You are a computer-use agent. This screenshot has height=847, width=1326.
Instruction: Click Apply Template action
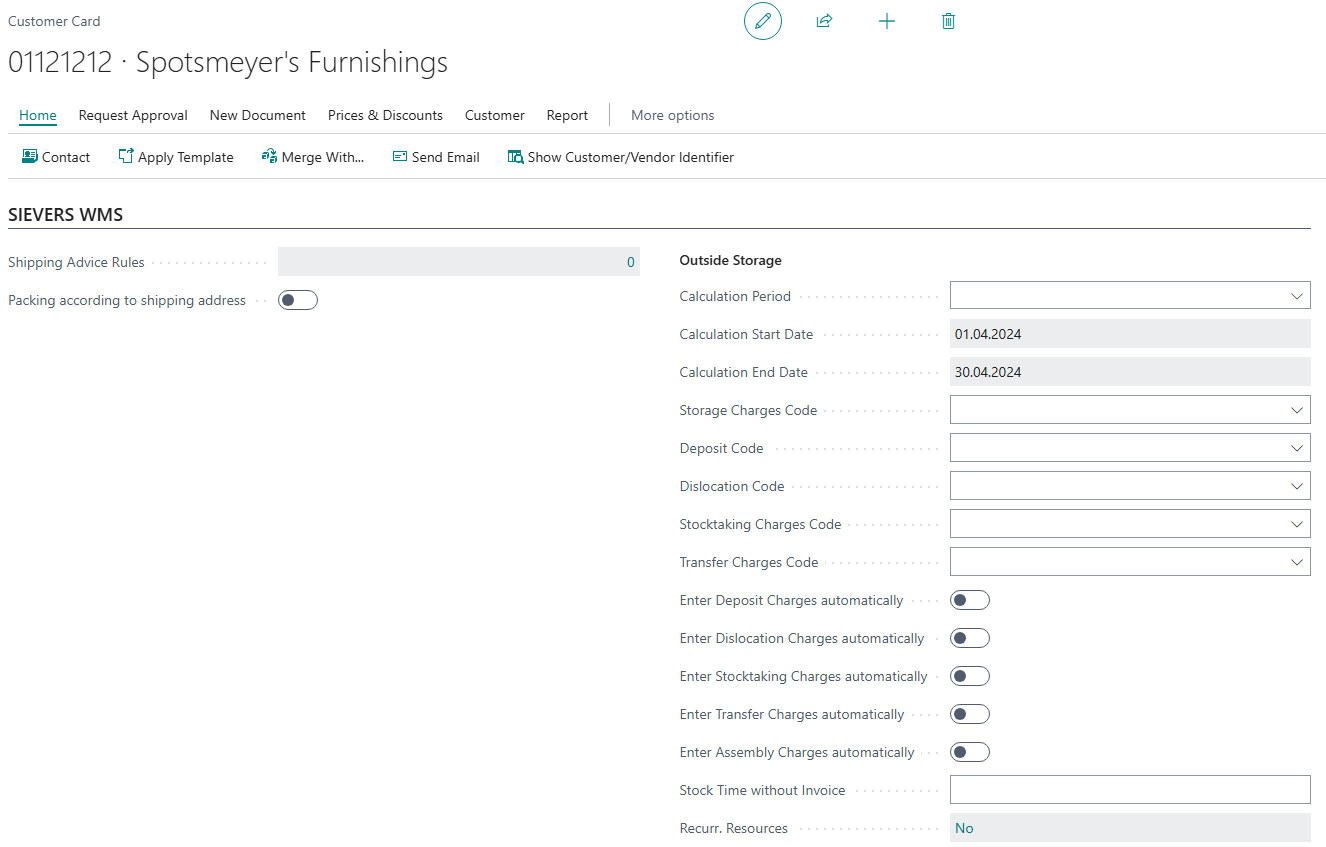tap(176, 157)
